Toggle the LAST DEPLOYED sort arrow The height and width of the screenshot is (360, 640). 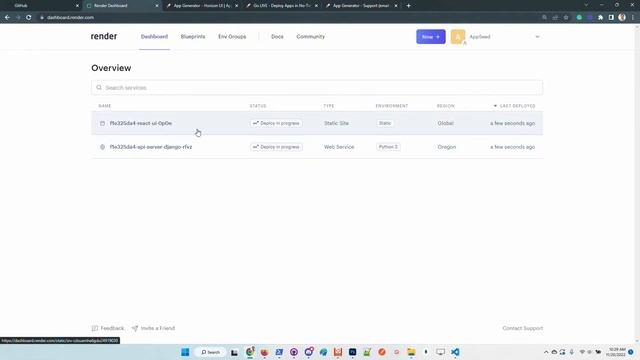[x=495, y=106]
